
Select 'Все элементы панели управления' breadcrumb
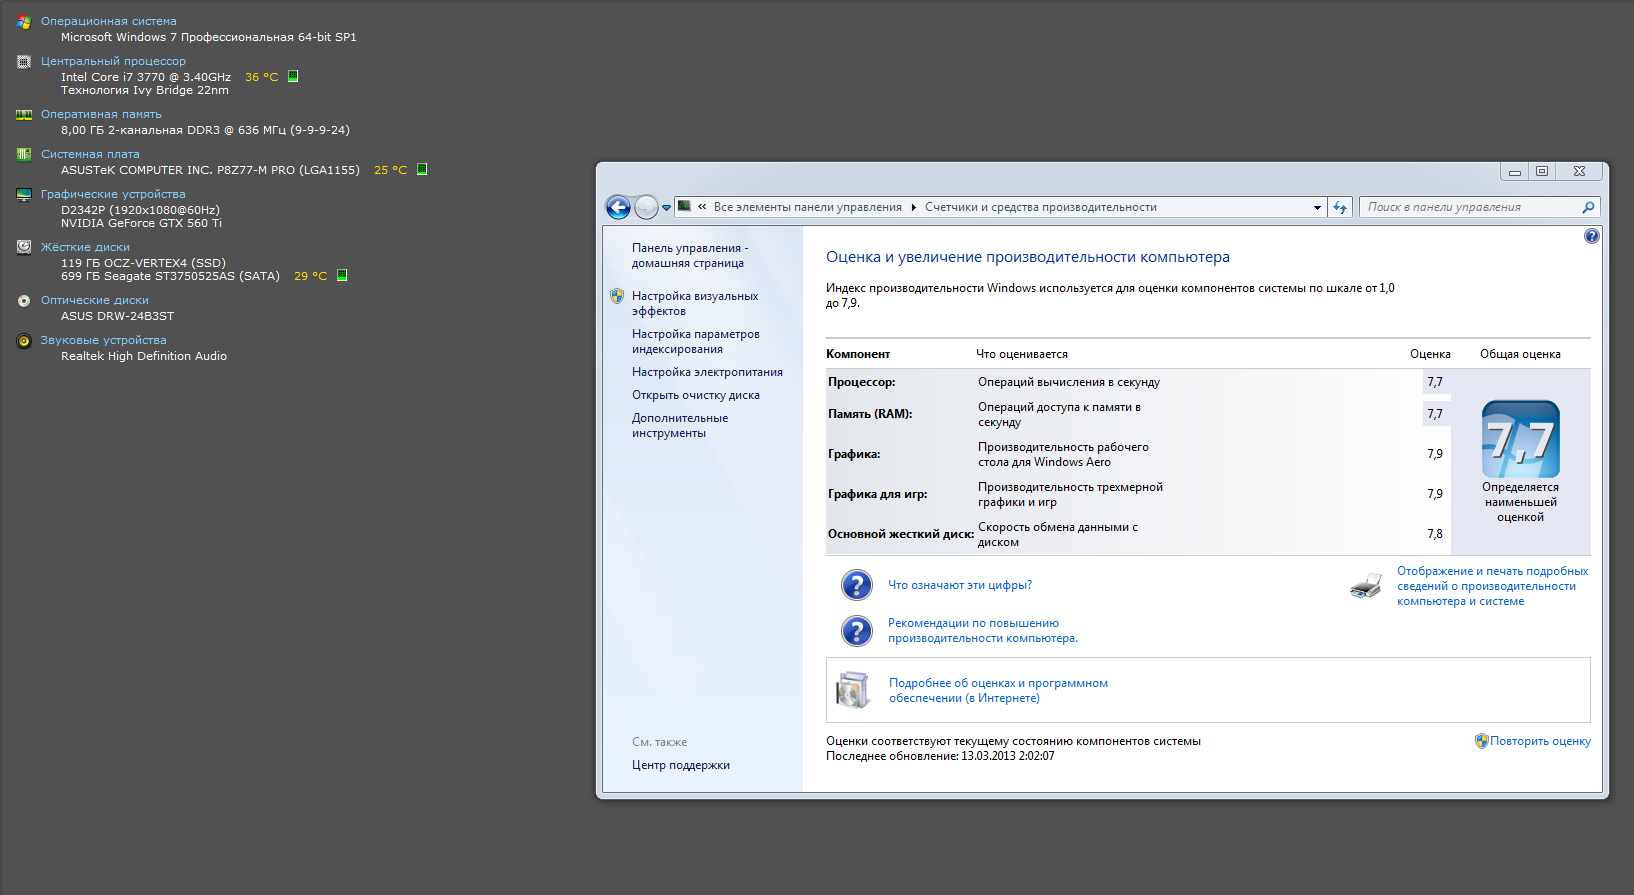[x=807, y=207]
